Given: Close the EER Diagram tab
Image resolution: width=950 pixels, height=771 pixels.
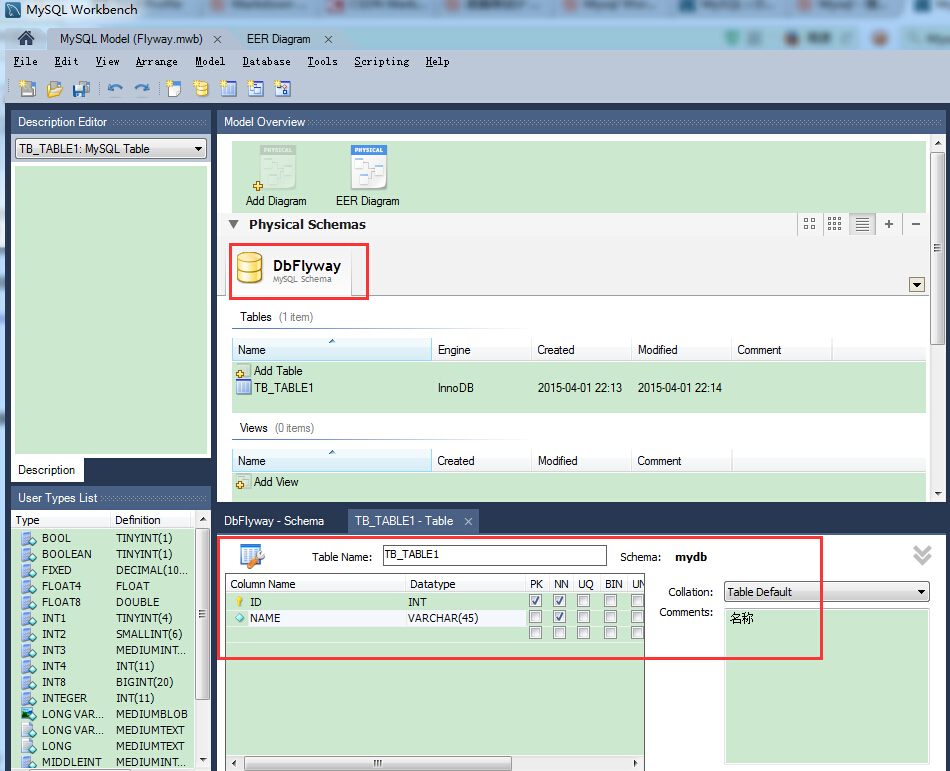Looking at the screenshot, I should click(328, 39).
